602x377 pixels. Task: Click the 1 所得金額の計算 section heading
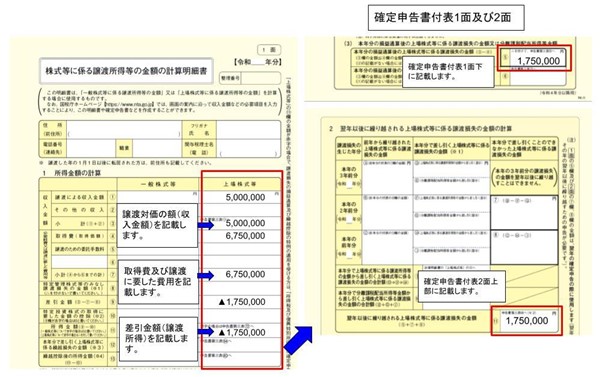point(72,173)
